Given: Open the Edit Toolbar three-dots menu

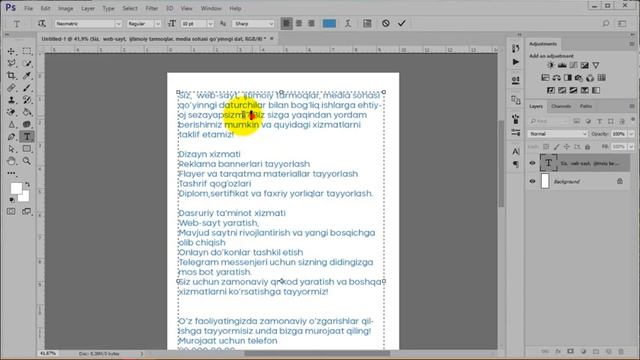Looking at the screenshot, I should click(11, 173).
